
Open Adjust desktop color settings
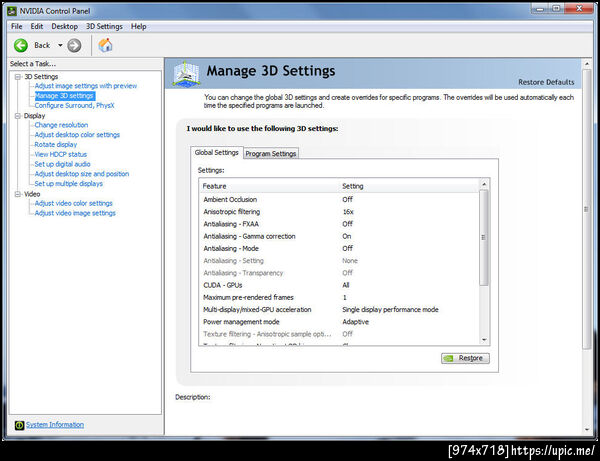click(x=77, y=135)
